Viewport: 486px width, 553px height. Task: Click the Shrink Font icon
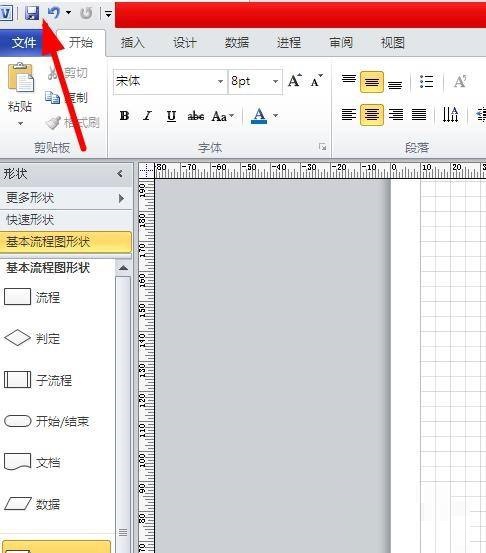pyautogui.click(x=316, y=81)
